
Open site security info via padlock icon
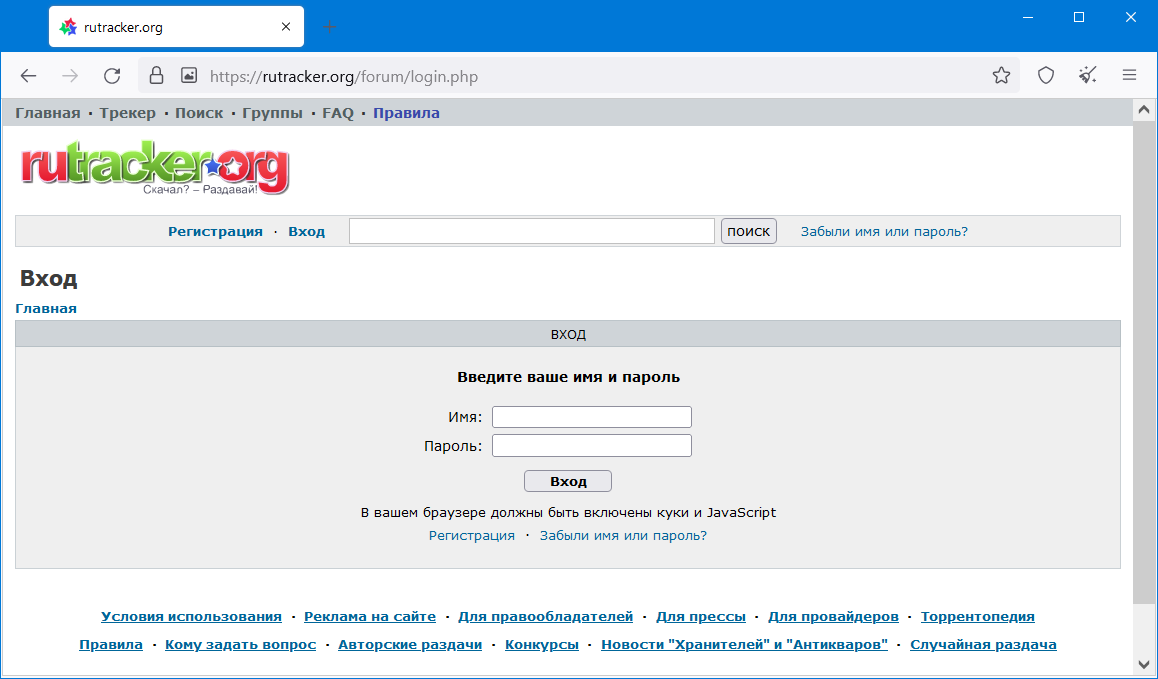click(157, 75)
